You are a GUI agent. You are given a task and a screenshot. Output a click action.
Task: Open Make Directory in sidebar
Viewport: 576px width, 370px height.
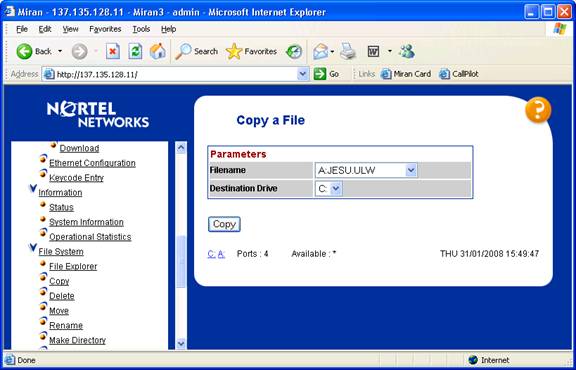(78, 340)
